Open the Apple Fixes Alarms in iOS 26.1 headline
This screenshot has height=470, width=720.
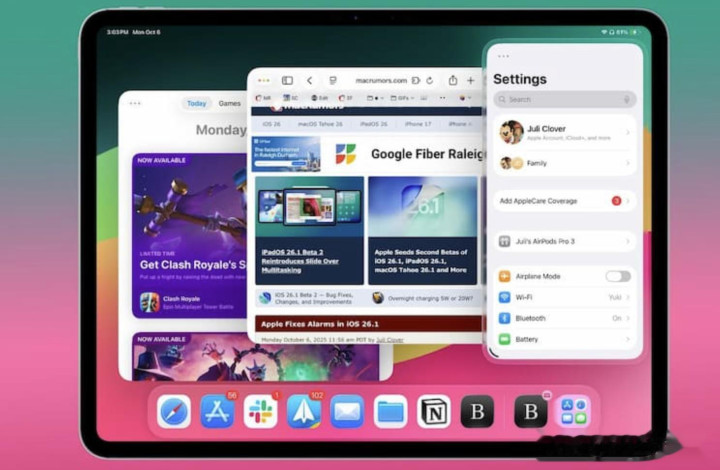[320, 324]
